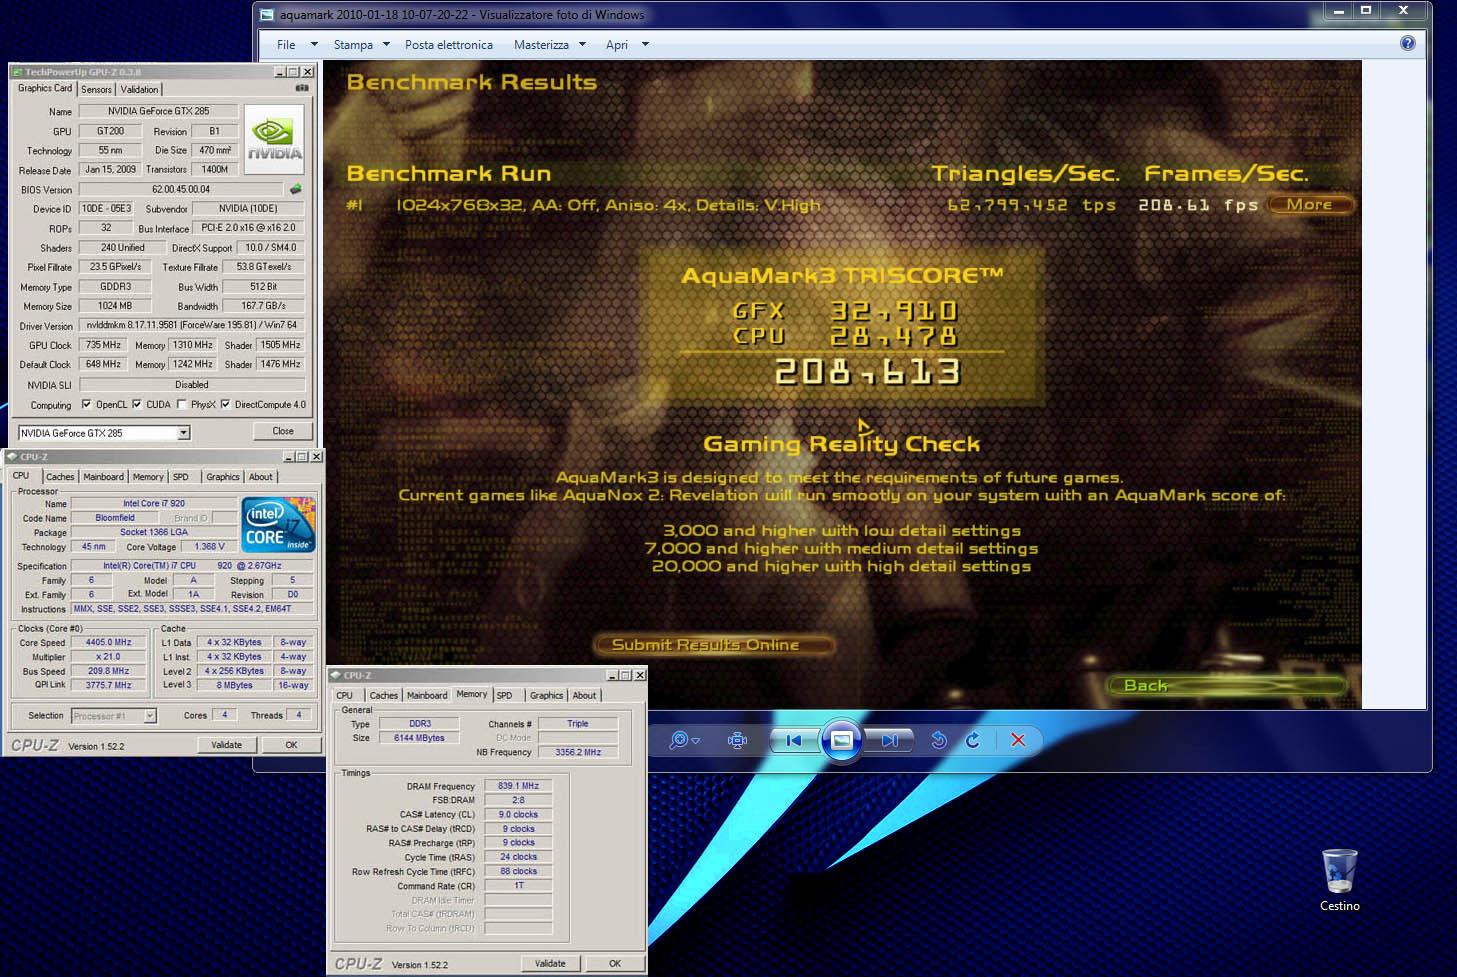This screenshot has width=1457, height=977.
Task: Click the Driver Version field in GPU-Z
Action: (x=192, y=325)
